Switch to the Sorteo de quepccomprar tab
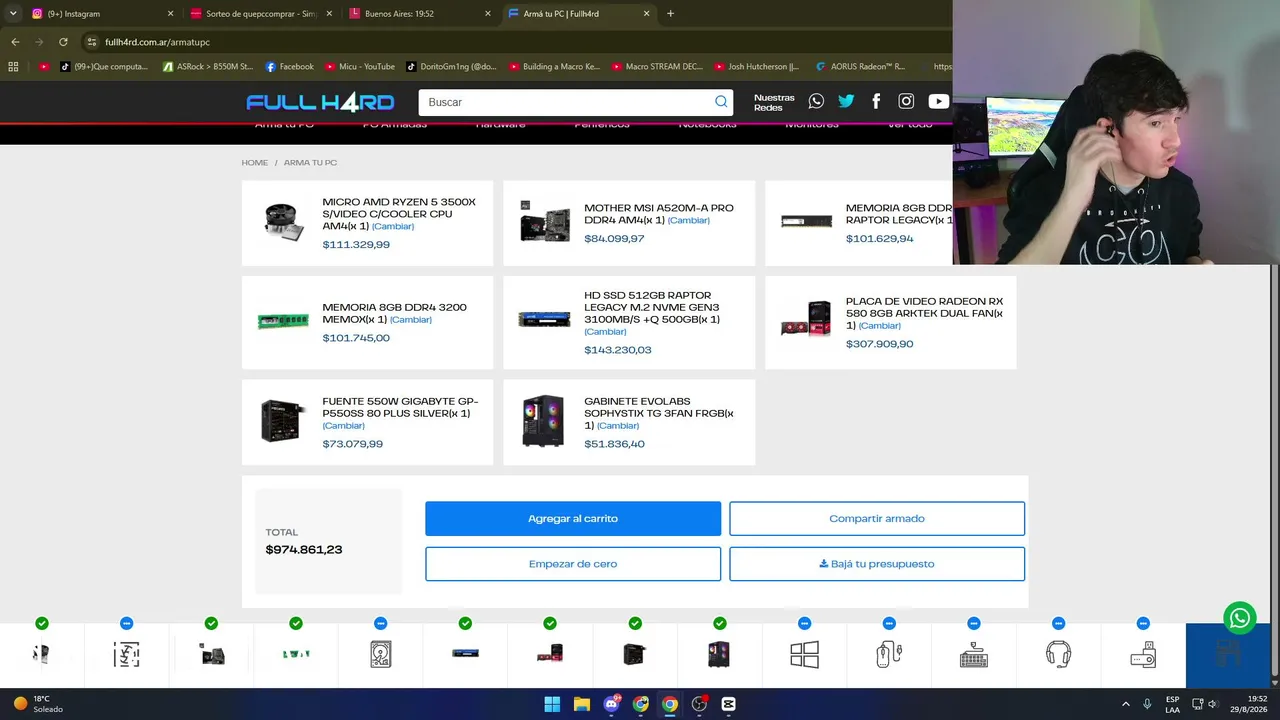1280x720 pixels. 262,14
